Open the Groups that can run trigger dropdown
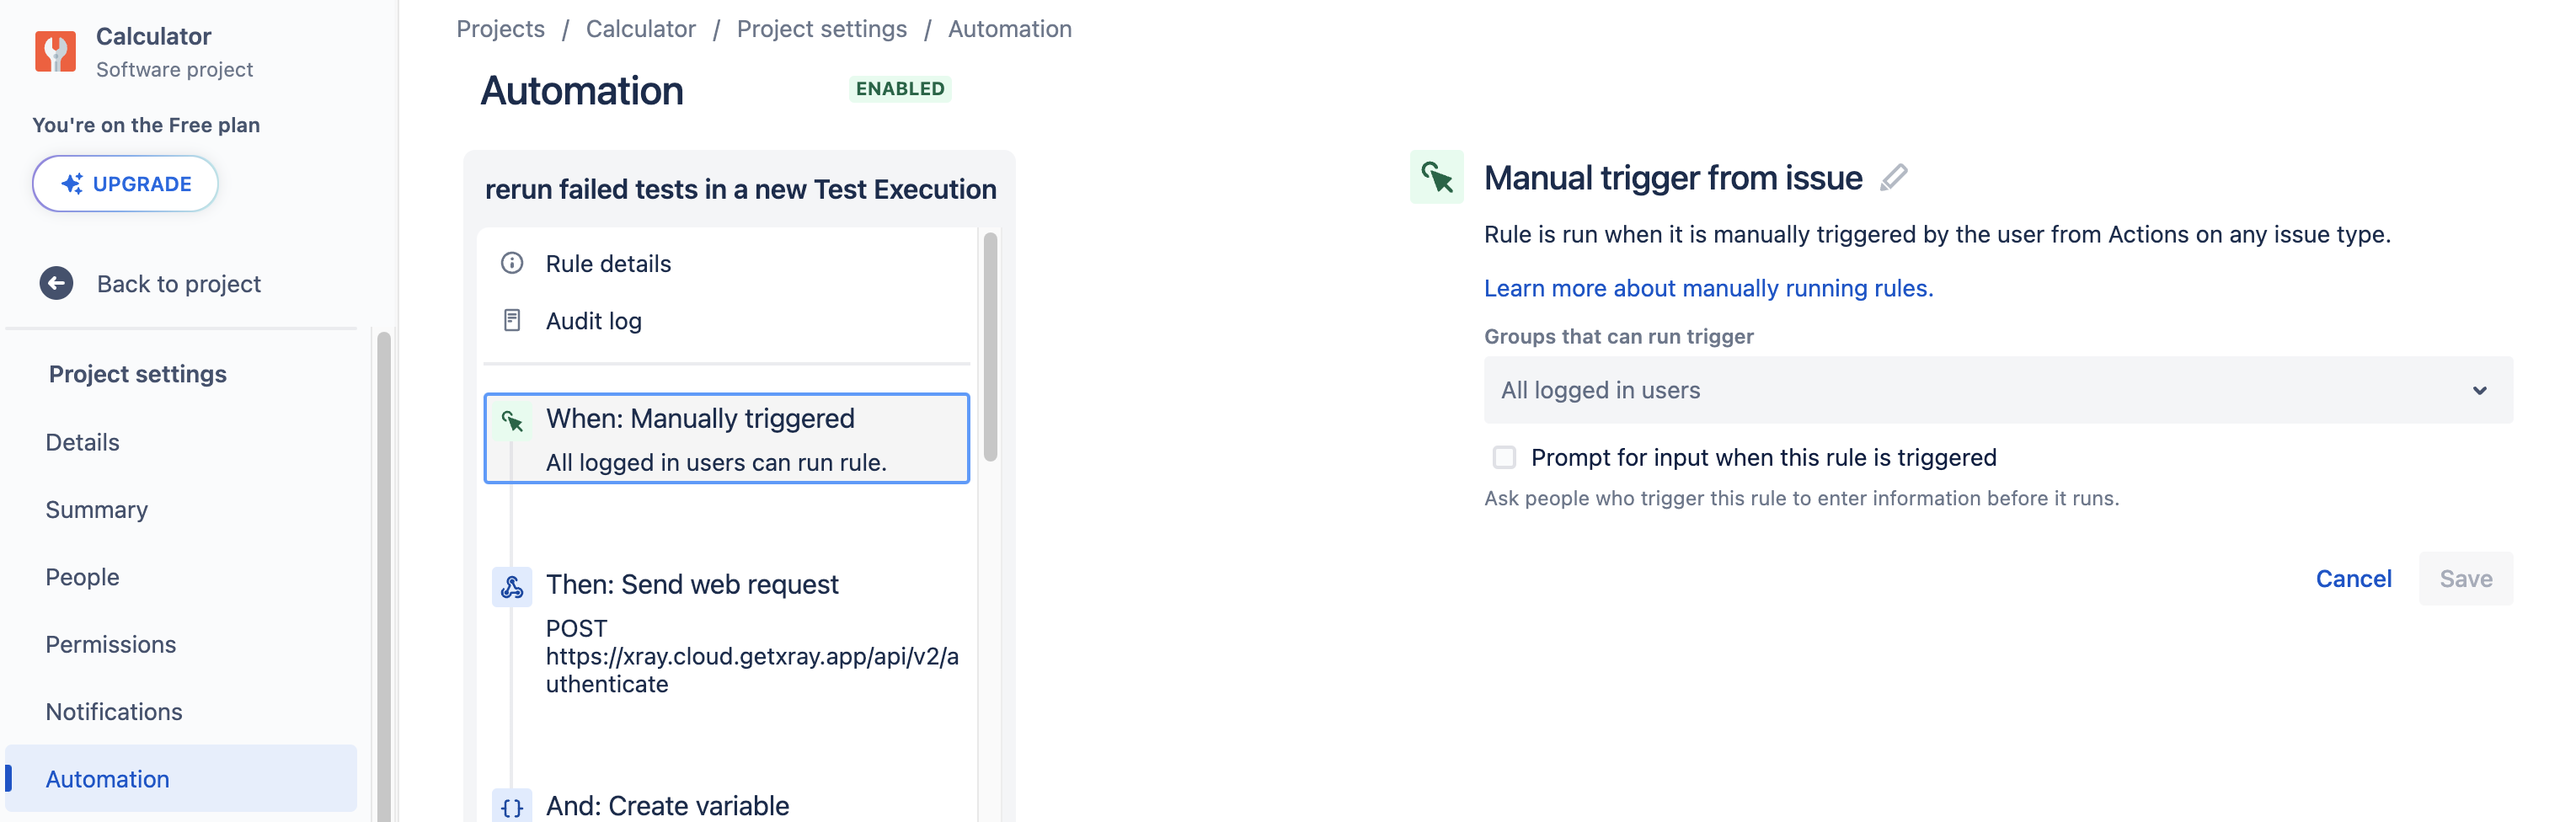This screenshot has height=822, width=2576. tap(1997, 390)
